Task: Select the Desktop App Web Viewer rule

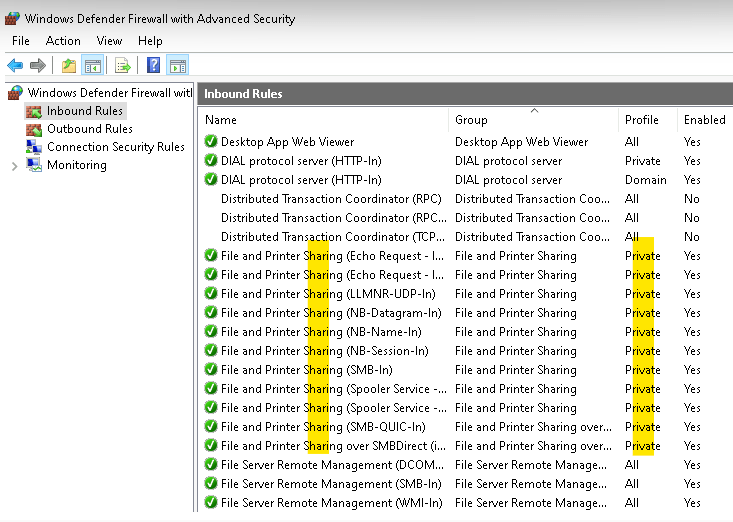Action: tap(287, 142)
